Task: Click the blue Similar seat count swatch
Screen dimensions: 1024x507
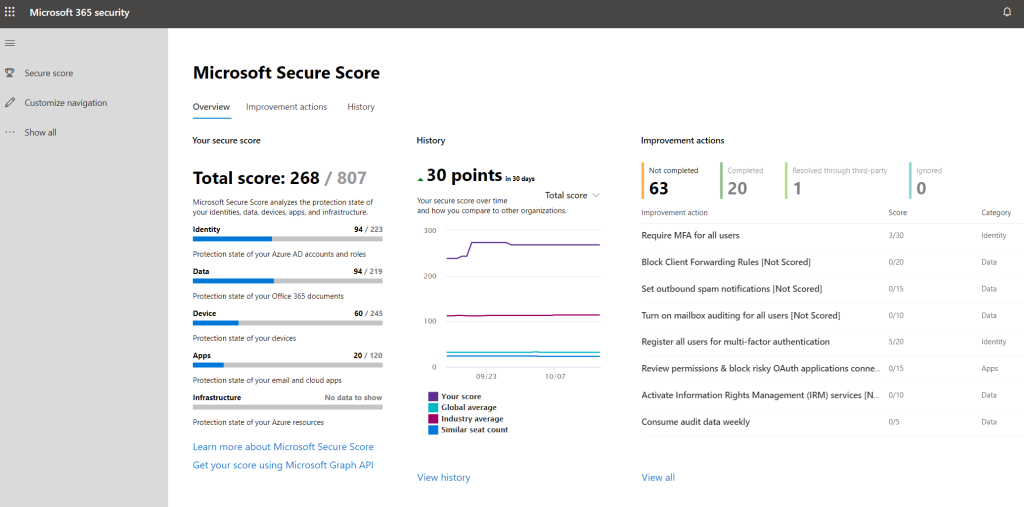Action: pyautogui.click(x=433, y=430)
